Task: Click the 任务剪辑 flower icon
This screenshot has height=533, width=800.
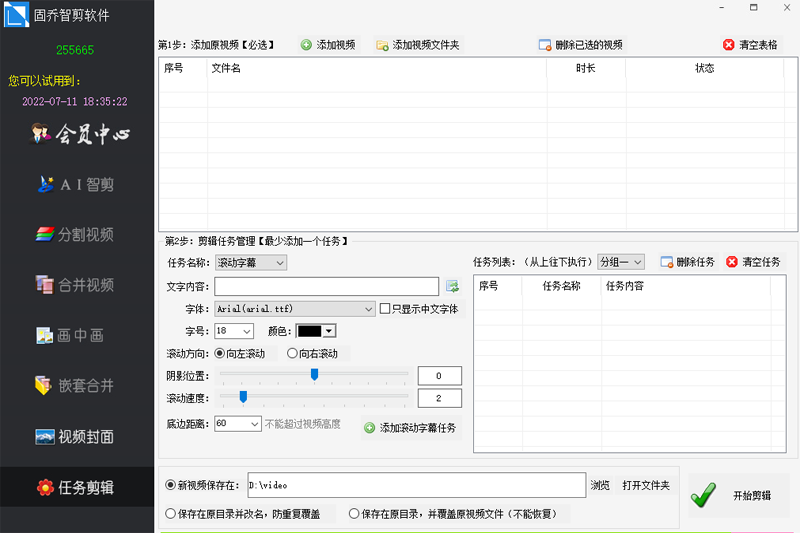Action: pyautogui.click(x=45, y=488)
